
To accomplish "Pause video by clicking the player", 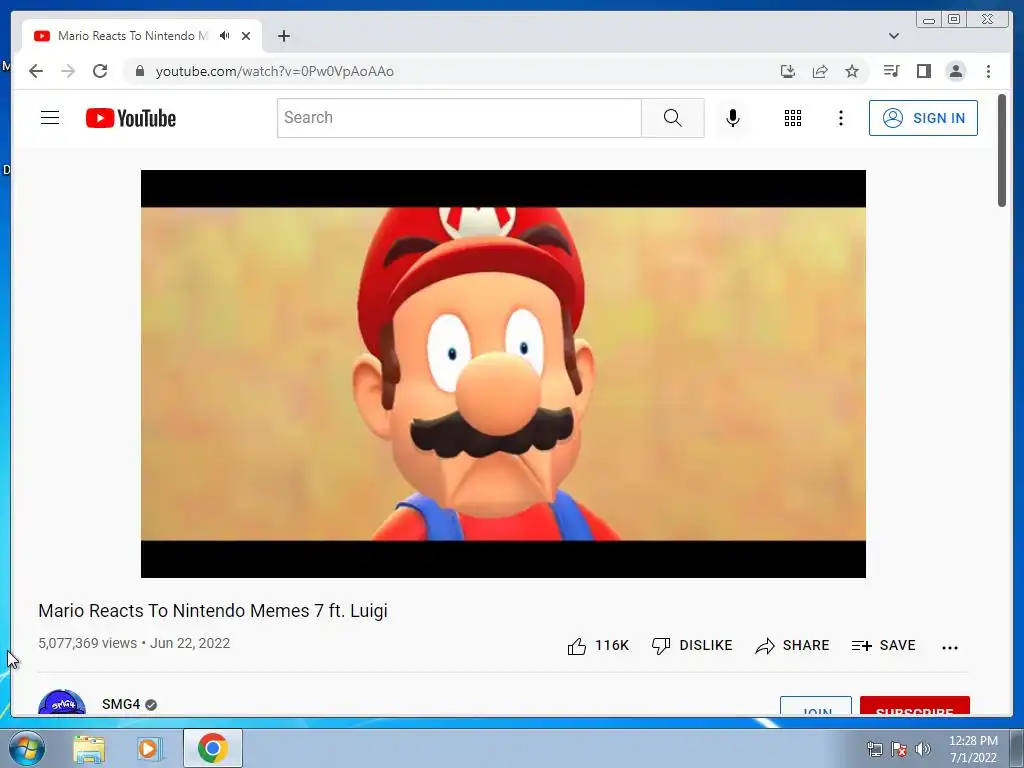I will pos(504,374).
